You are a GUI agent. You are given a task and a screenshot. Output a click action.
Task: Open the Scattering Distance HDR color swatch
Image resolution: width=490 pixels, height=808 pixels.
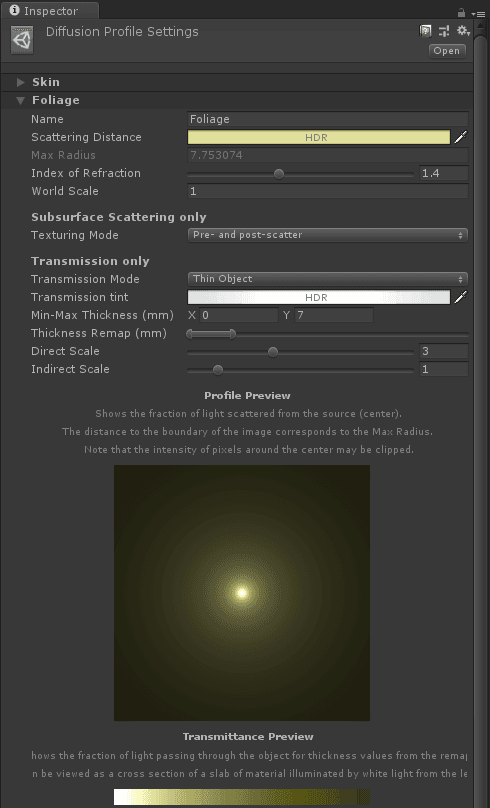318,137
